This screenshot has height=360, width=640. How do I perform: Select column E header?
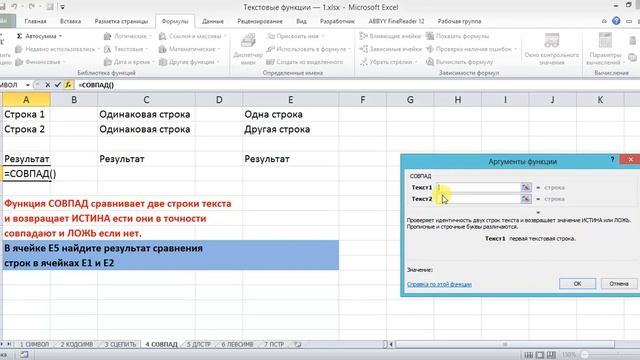[290, 100]
